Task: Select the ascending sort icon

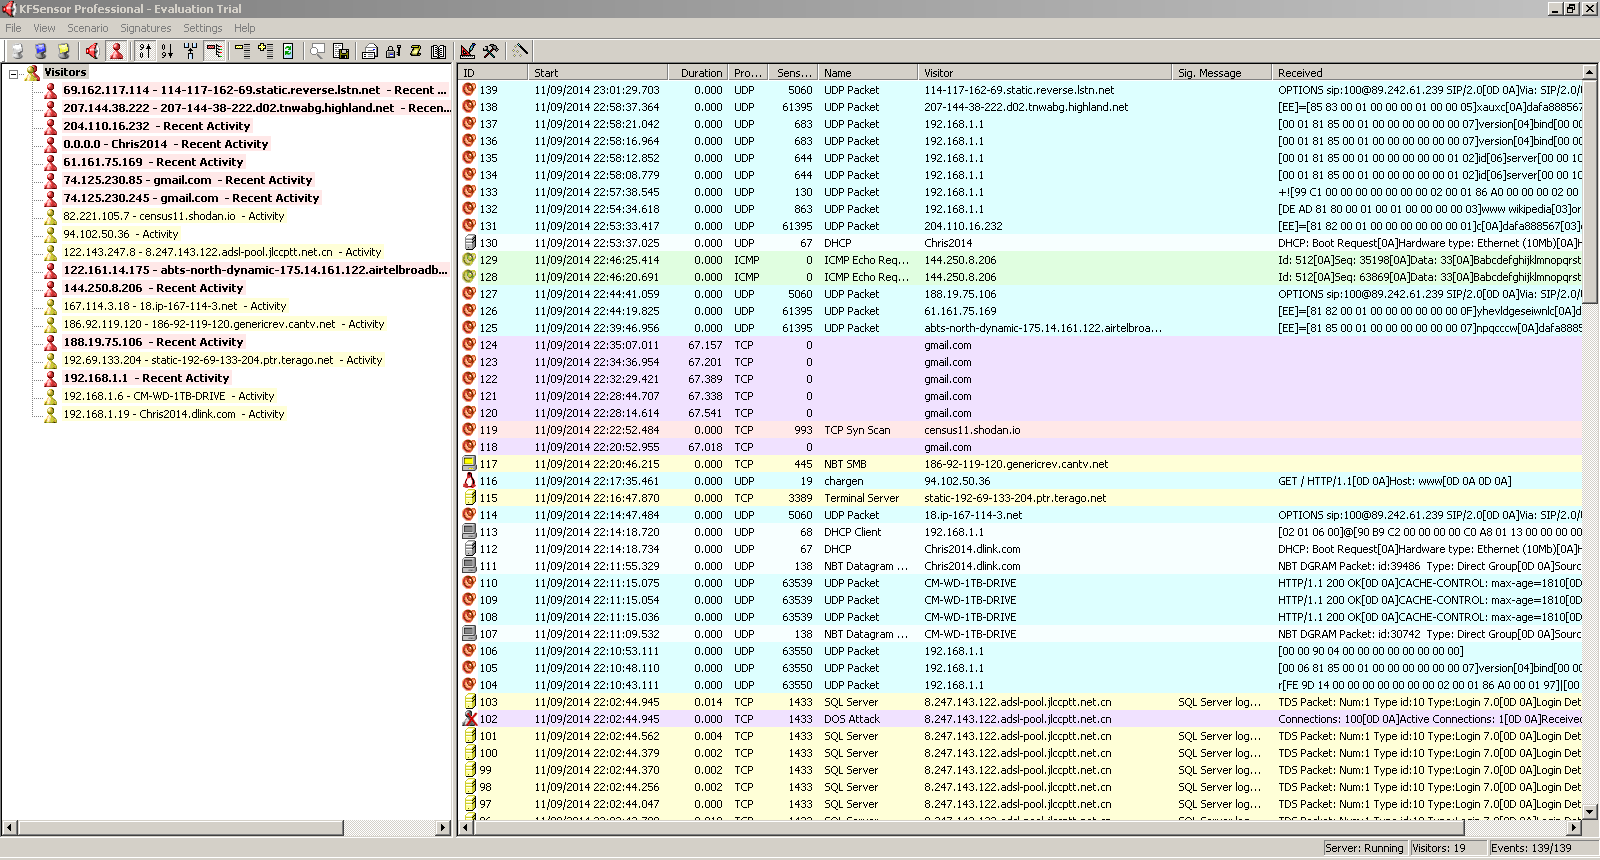Action: pyautogui.click(x=145, y=50)
